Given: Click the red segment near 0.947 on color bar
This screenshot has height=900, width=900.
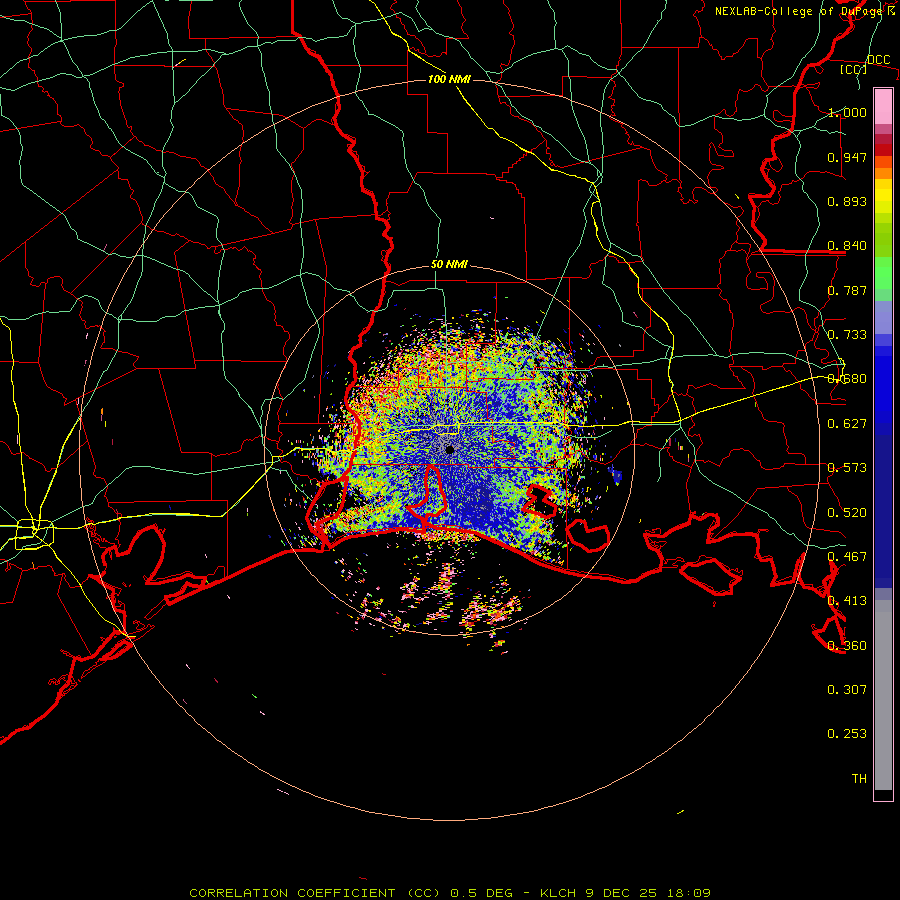Looking at the screenshot, I should click(883, 150).
